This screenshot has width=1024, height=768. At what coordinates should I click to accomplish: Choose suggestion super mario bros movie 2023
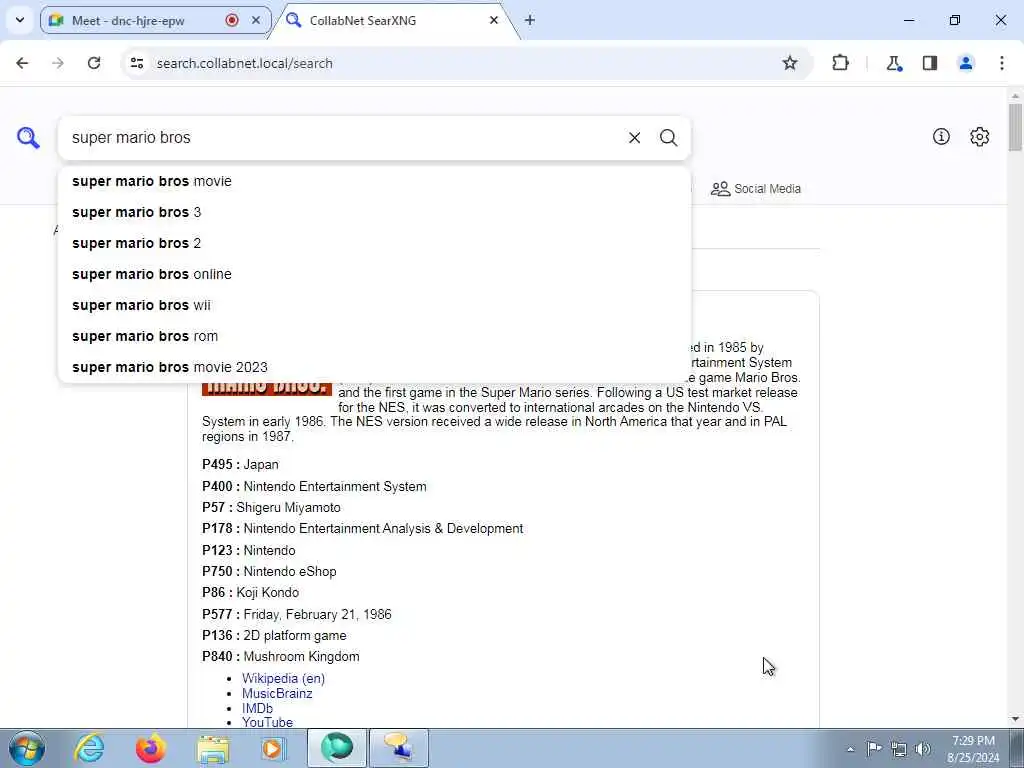pos(374,367)
